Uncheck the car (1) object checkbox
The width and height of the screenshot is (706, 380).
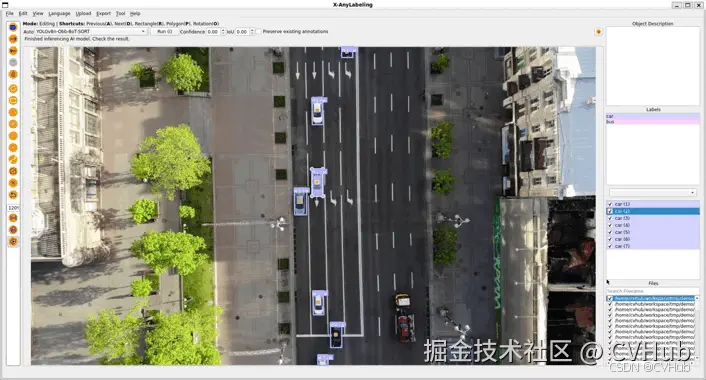610,204
